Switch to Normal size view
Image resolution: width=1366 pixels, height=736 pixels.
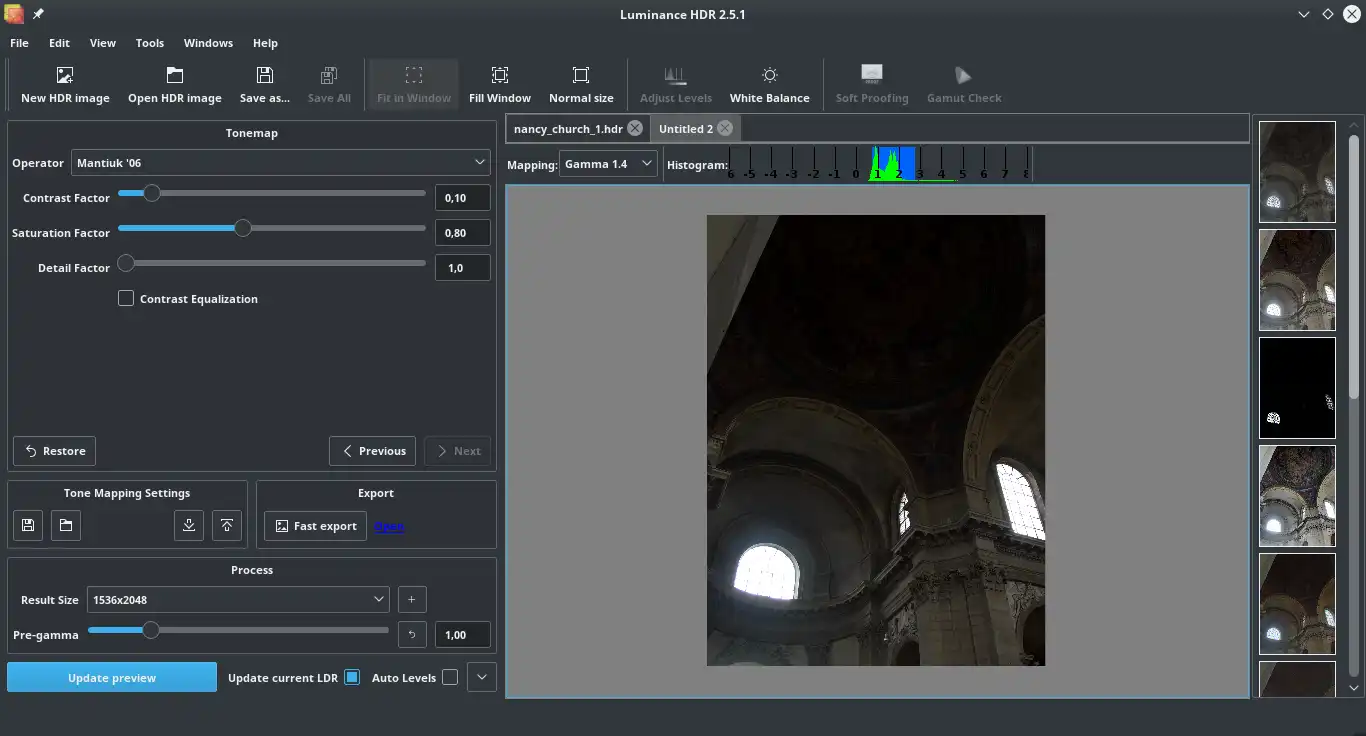point(581,84)
